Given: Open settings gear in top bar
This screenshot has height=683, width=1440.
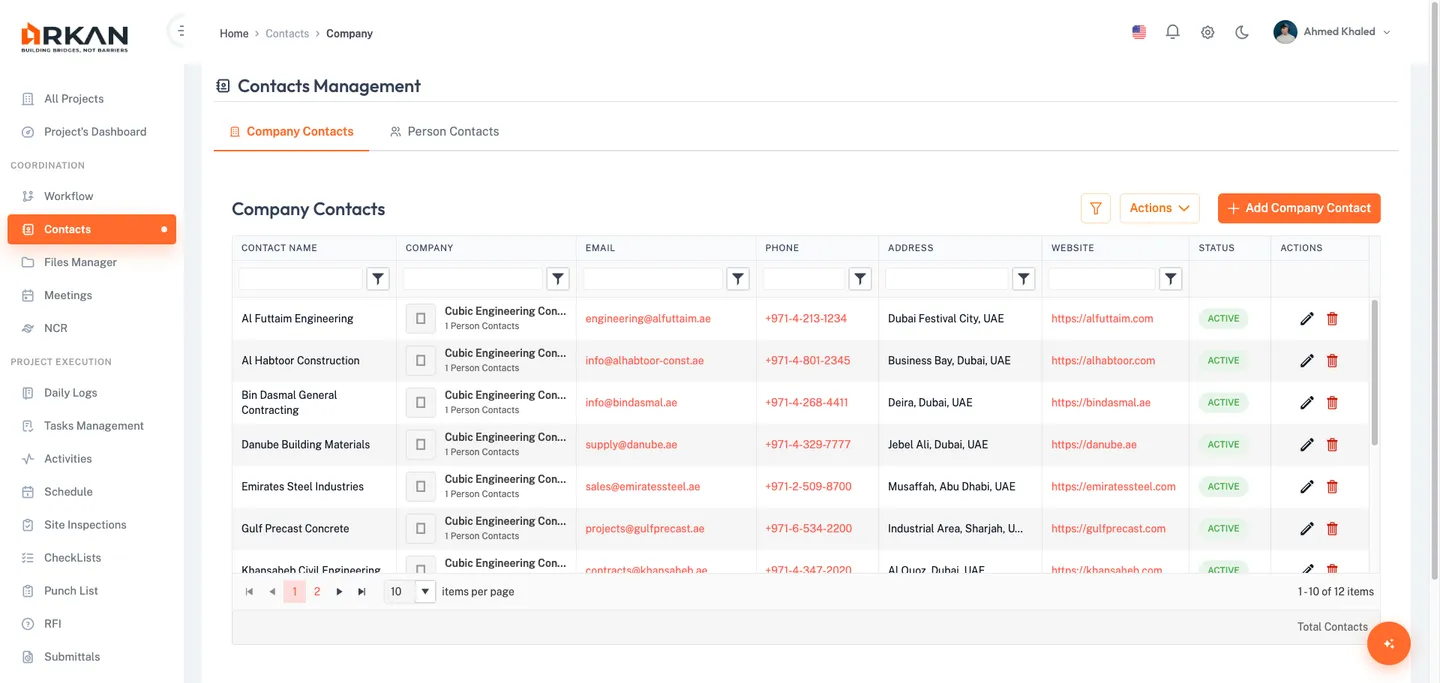Looking at the screenshot, I should point(1208,32).
